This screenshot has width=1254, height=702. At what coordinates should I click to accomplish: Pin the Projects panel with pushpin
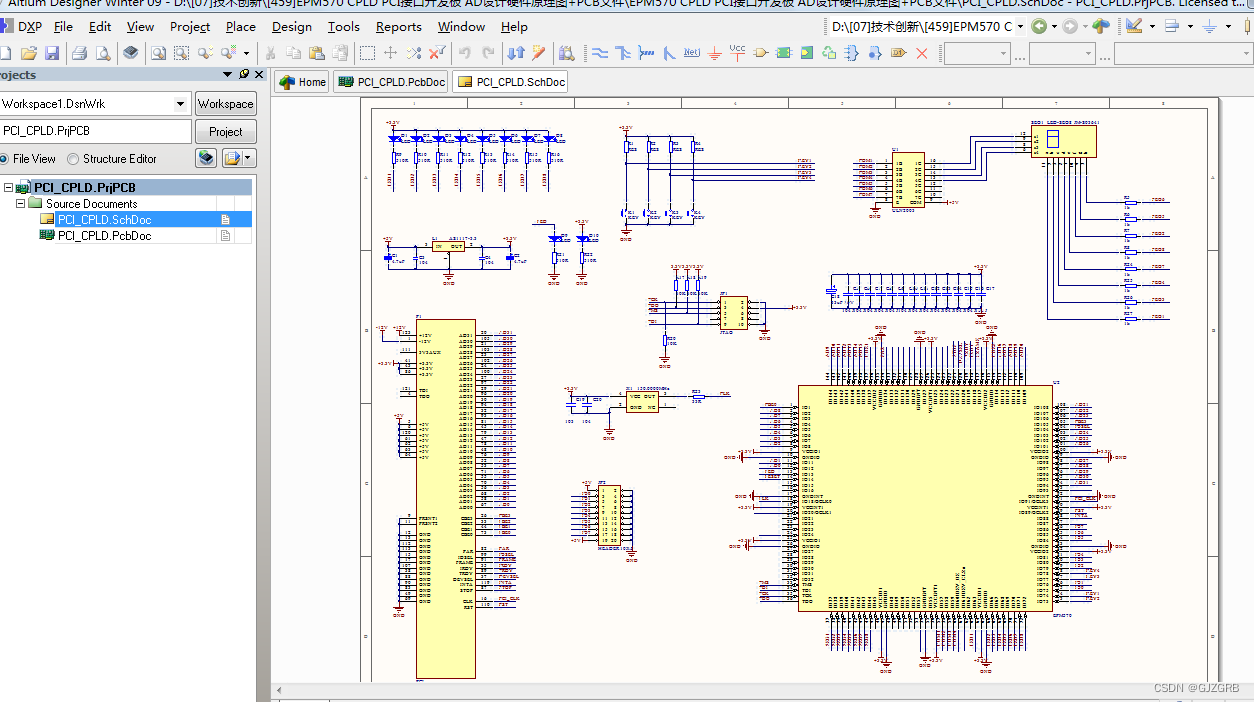point(244,75)
